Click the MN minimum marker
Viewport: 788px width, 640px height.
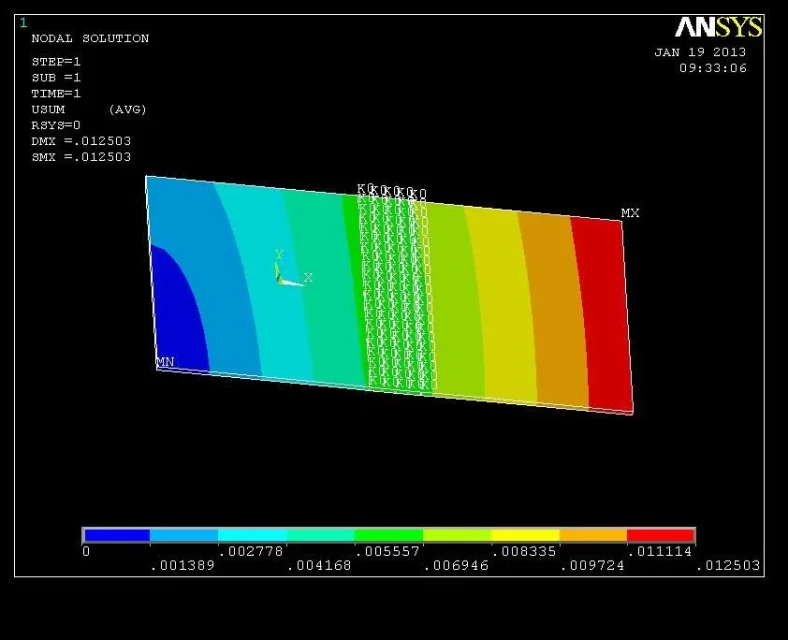point(165,362)
